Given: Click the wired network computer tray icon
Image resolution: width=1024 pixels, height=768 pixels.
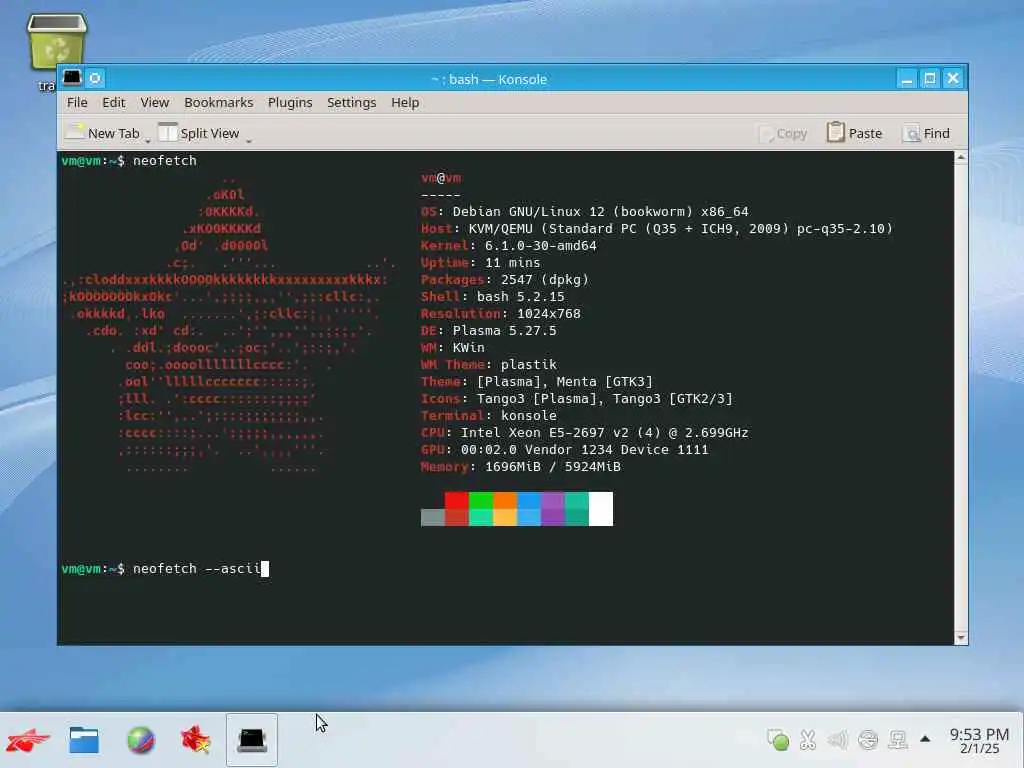Looking at the screenshot, I should pos(898,739).
